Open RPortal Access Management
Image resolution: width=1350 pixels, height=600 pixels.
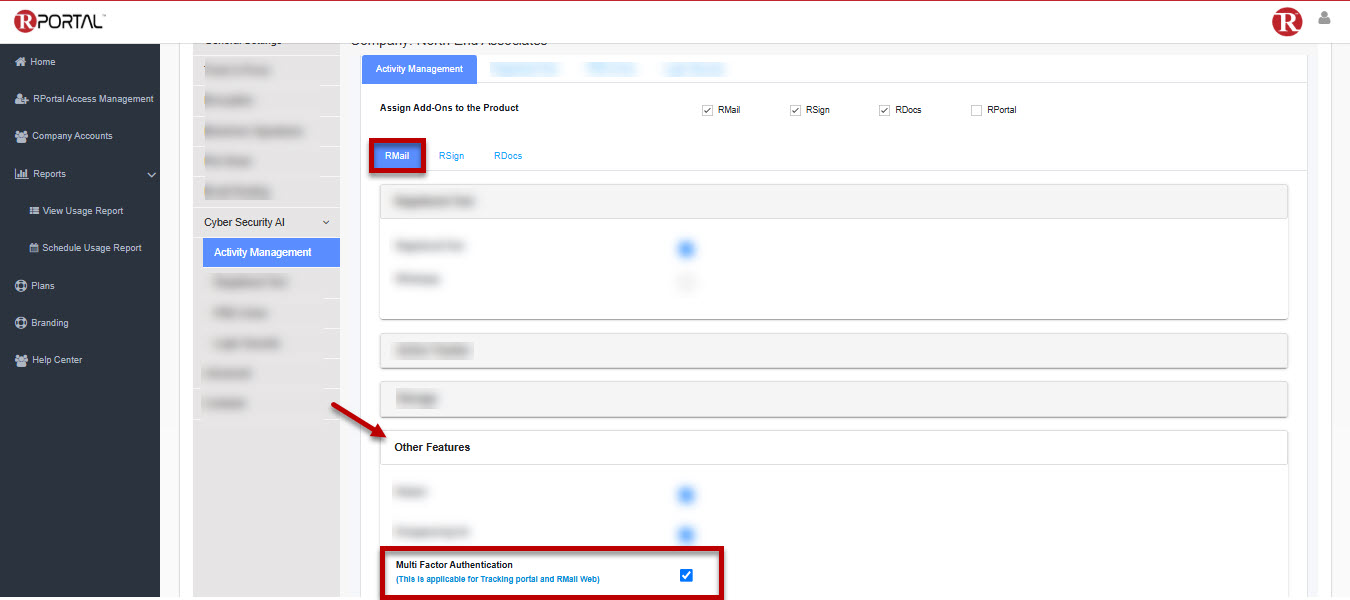point(93,99)
